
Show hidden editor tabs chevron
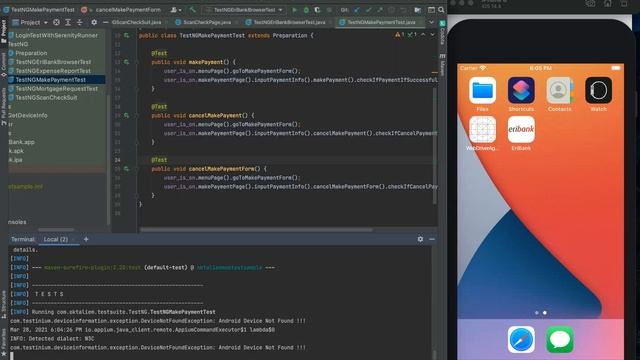[x=431, y=22]
